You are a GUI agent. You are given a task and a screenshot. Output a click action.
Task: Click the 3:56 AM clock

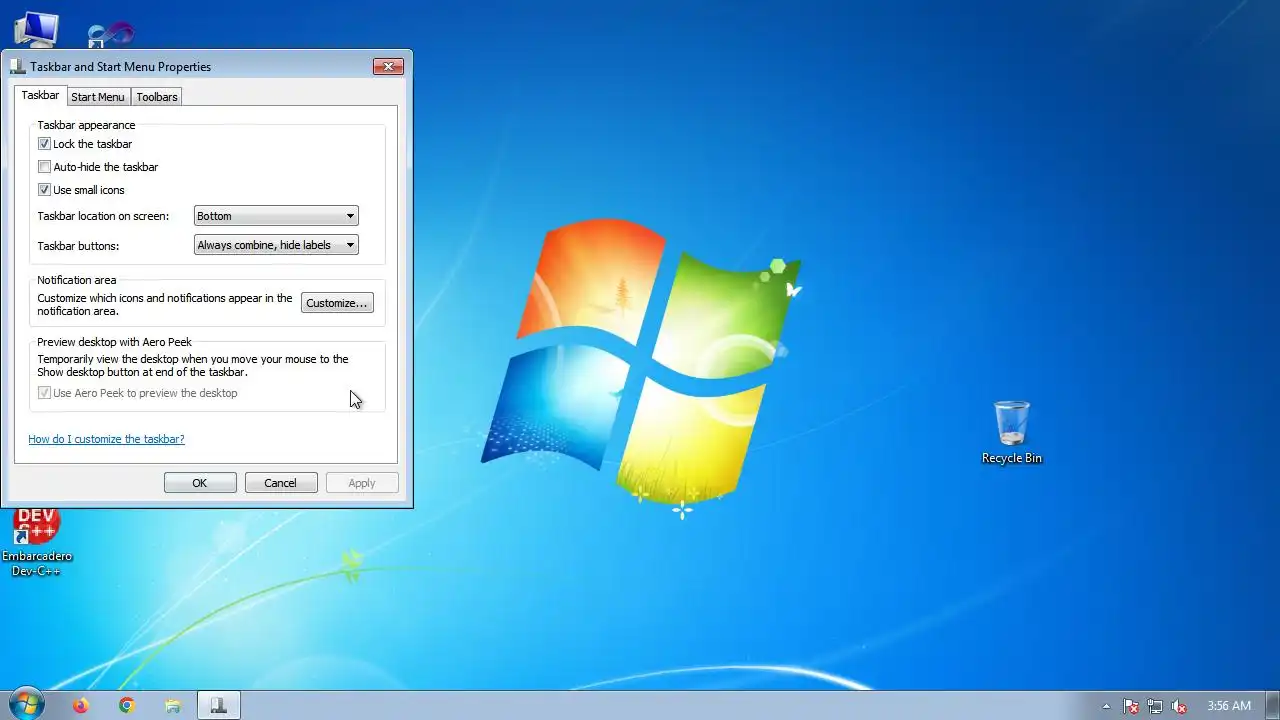point(1229,706)
